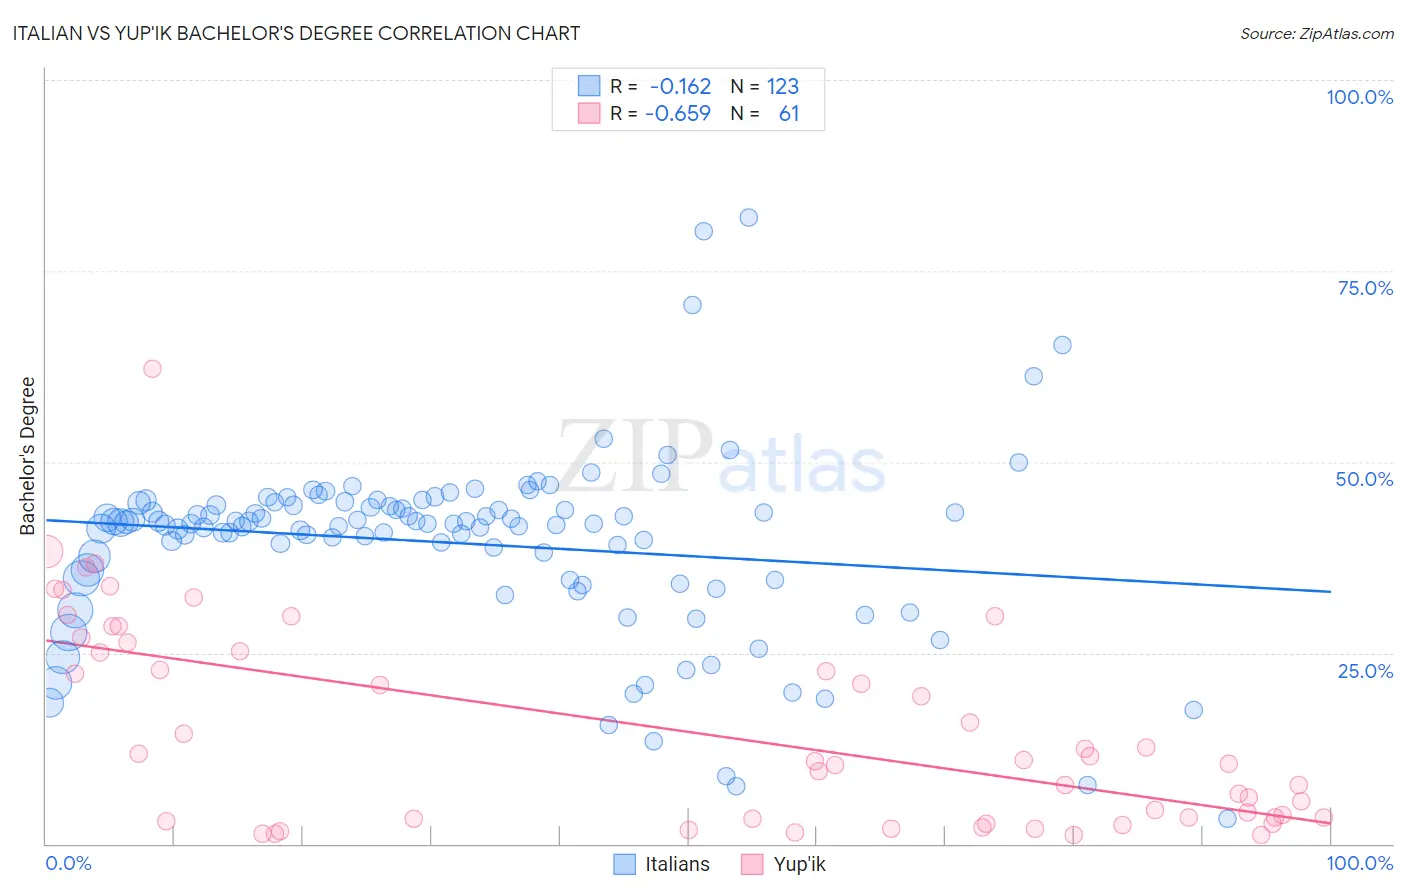Viewport: 1406px width, 892px height.
Task: Click the 100.0% x-axis tick label
Action: (1360, 863)
